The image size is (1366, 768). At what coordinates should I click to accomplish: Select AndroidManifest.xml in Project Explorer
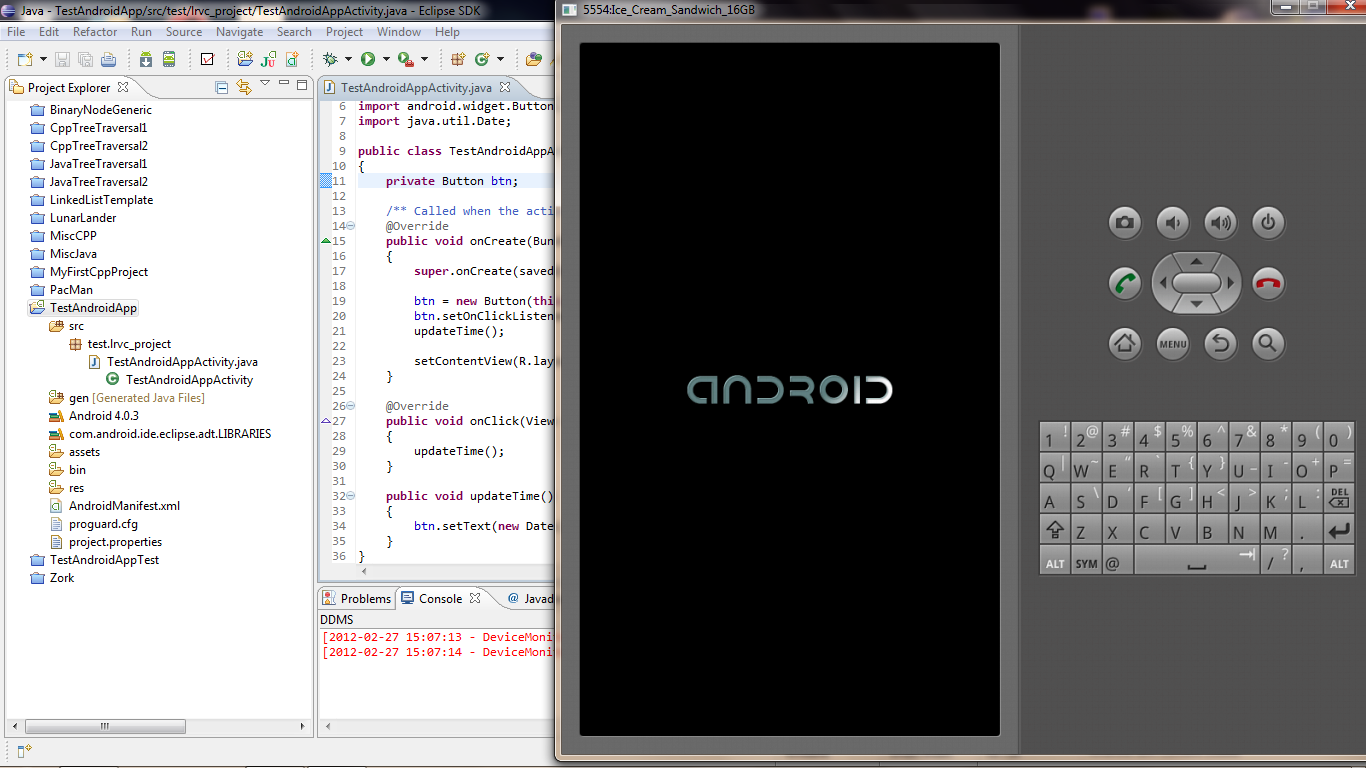(115, 506)
